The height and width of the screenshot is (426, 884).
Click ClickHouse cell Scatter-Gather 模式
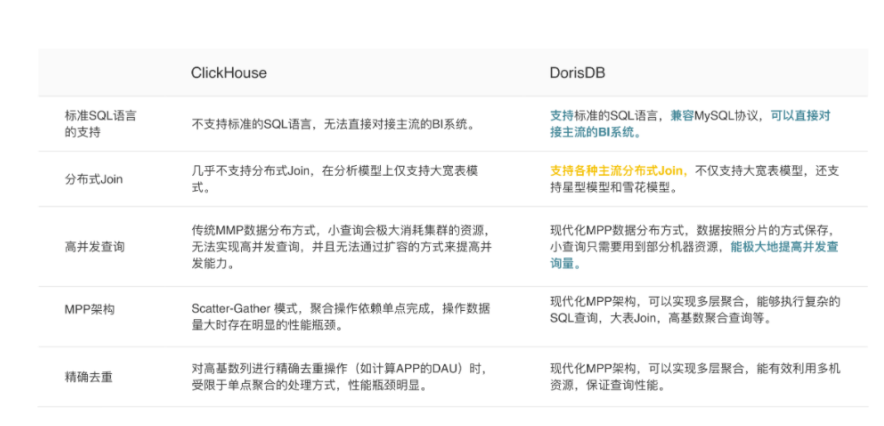(x=341, y=317)
